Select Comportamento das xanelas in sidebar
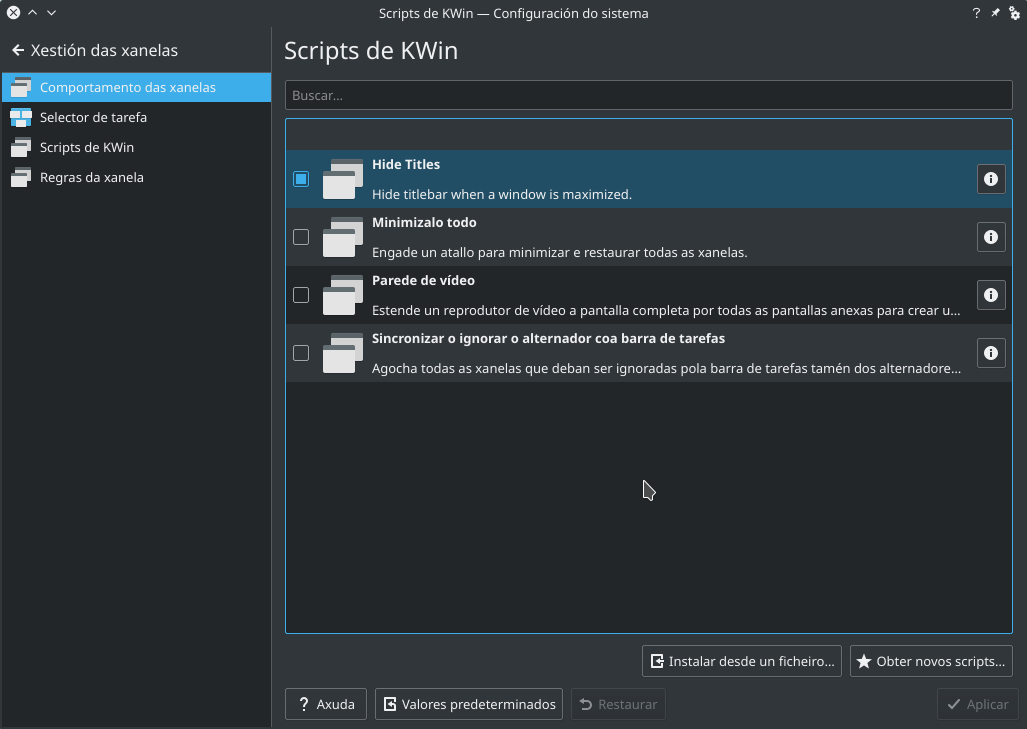Viewport: 1027px width, 729px height. click(x=136, y=87)
